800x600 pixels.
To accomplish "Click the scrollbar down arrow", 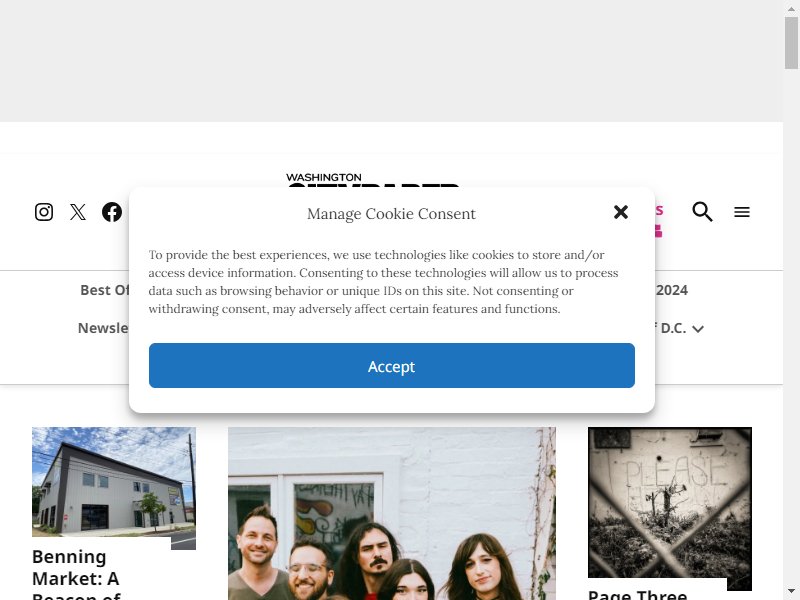I will click(x=791, y=591).
